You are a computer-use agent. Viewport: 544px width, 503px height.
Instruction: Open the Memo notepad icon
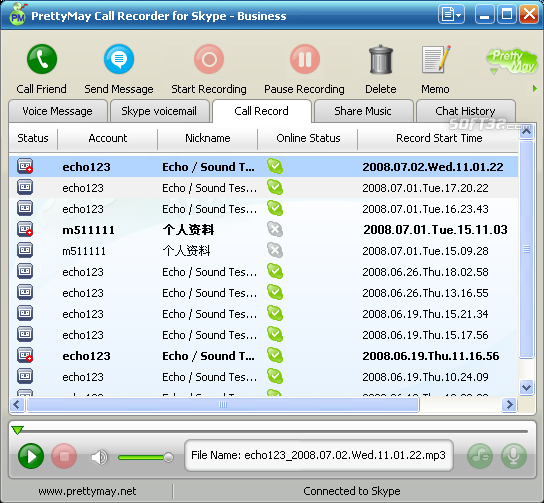pyautogui.click(x=436, y=59)
